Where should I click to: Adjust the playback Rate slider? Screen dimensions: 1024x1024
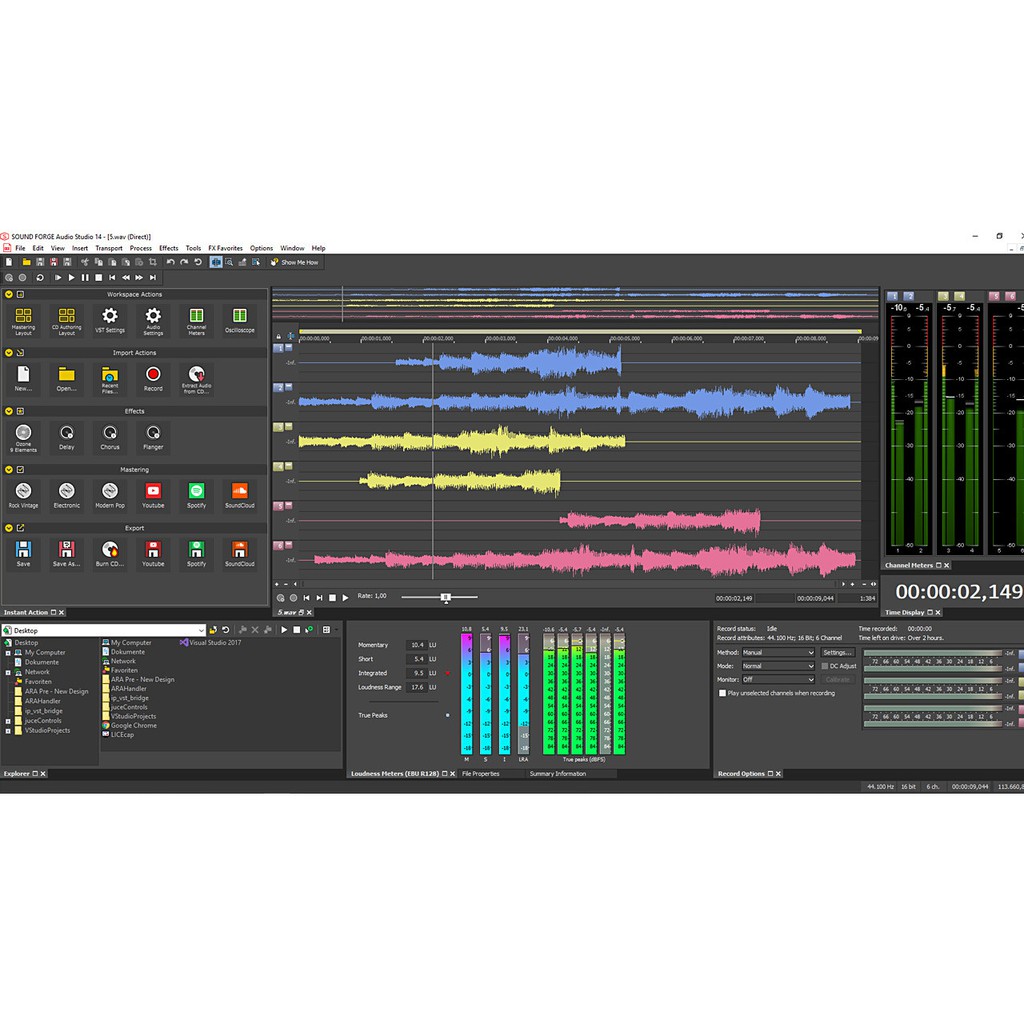tap(446, 597)
